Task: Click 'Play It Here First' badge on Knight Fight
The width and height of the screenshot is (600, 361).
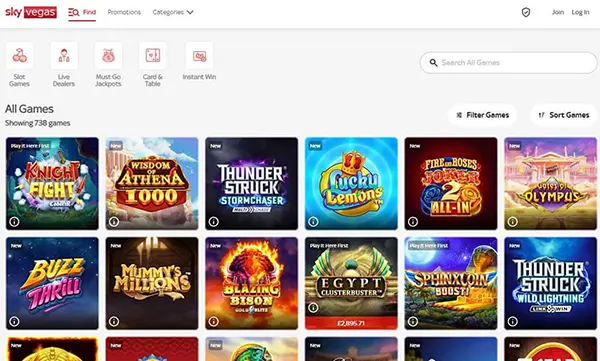Action: tap(30, 146)
